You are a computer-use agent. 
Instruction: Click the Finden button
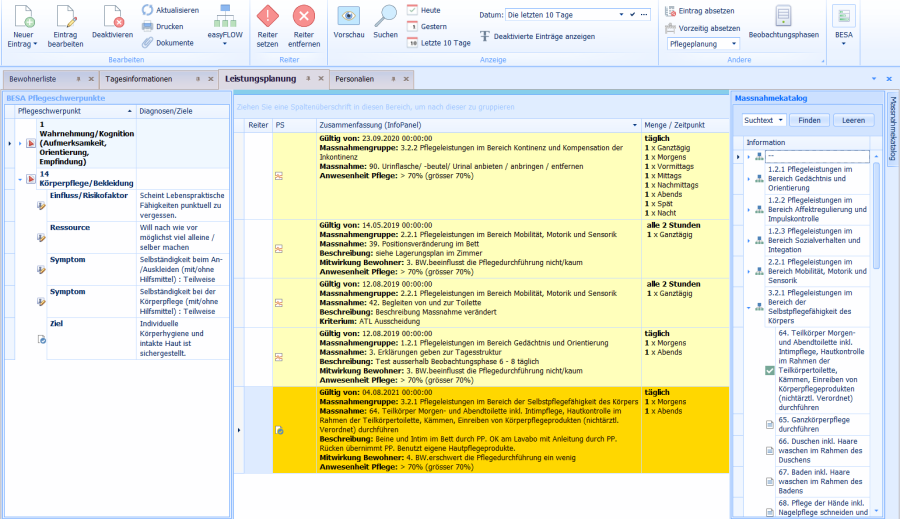click(x=810, y=120)
